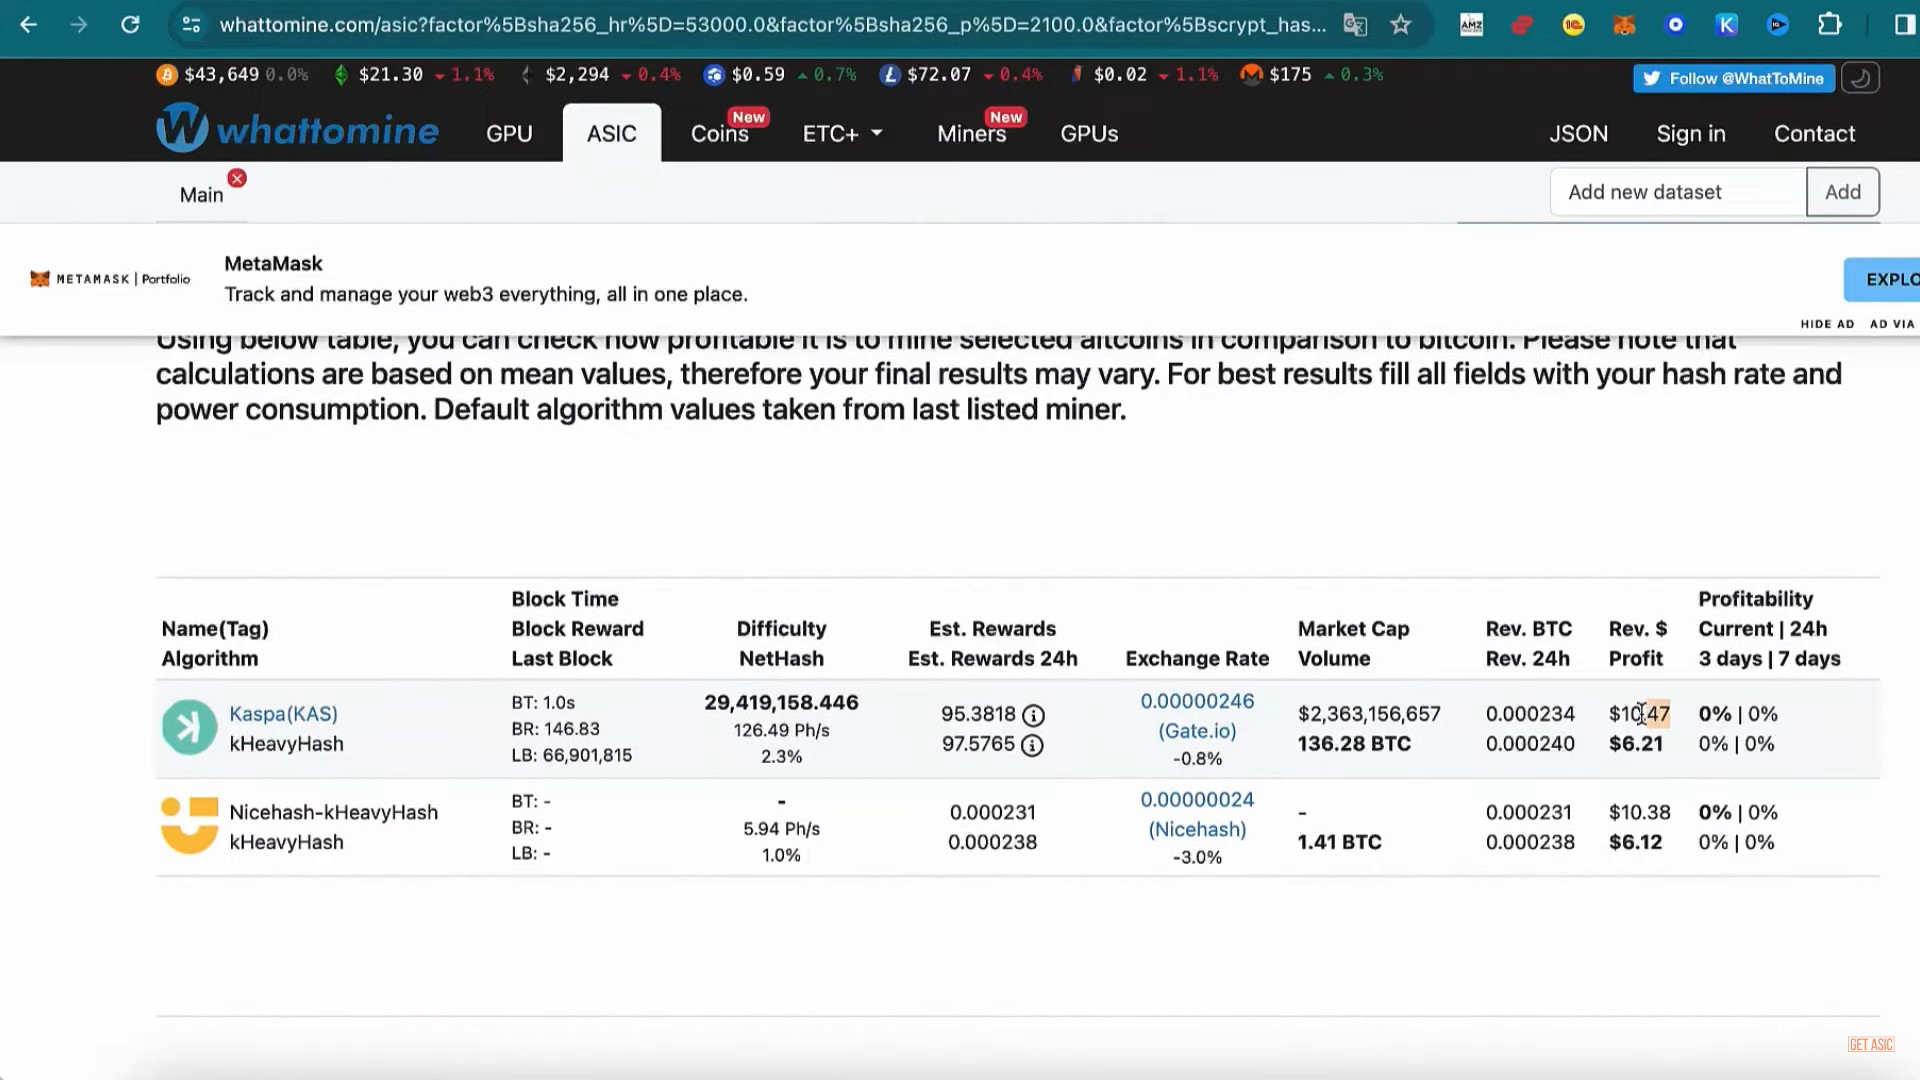This screenshot has height=1080, width=1920.
Task: Remove the Main dataset red X
Action: click(x=237, y=178)
